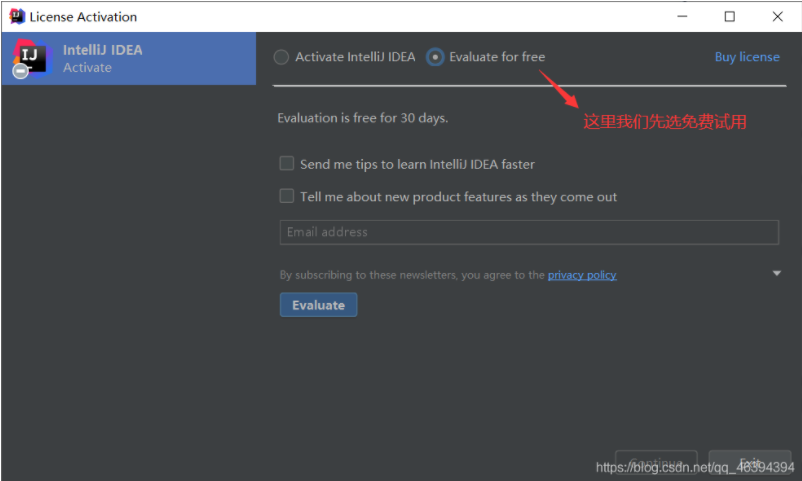Expand the newsletter details arrow
The width and height of the screenshot is (802, 481).
click(776, 273)
